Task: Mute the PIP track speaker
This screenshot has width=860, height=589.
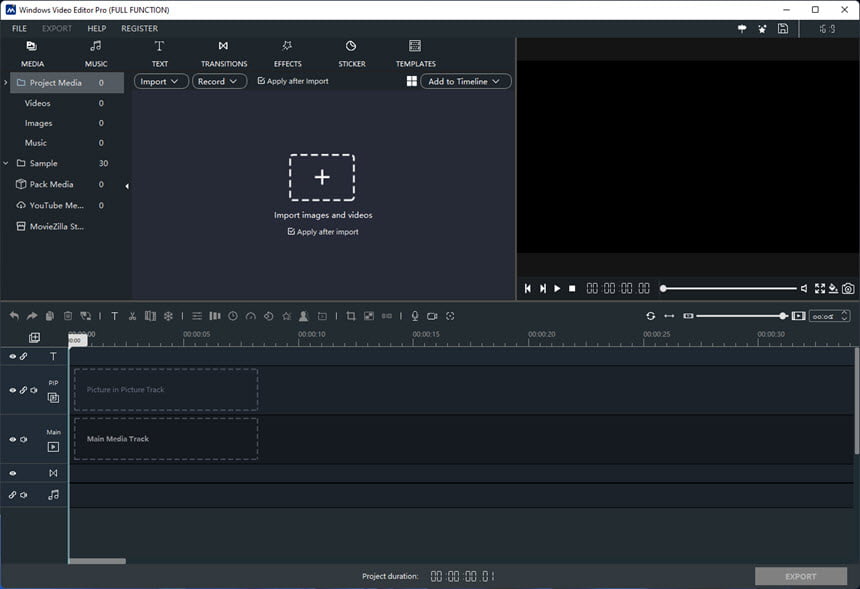Action: click(34, 390)
